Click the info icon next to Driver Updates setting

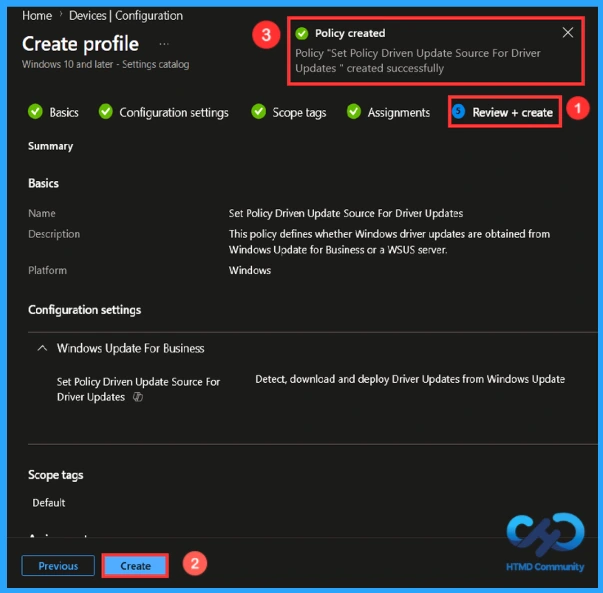click(x=138, y=397)
